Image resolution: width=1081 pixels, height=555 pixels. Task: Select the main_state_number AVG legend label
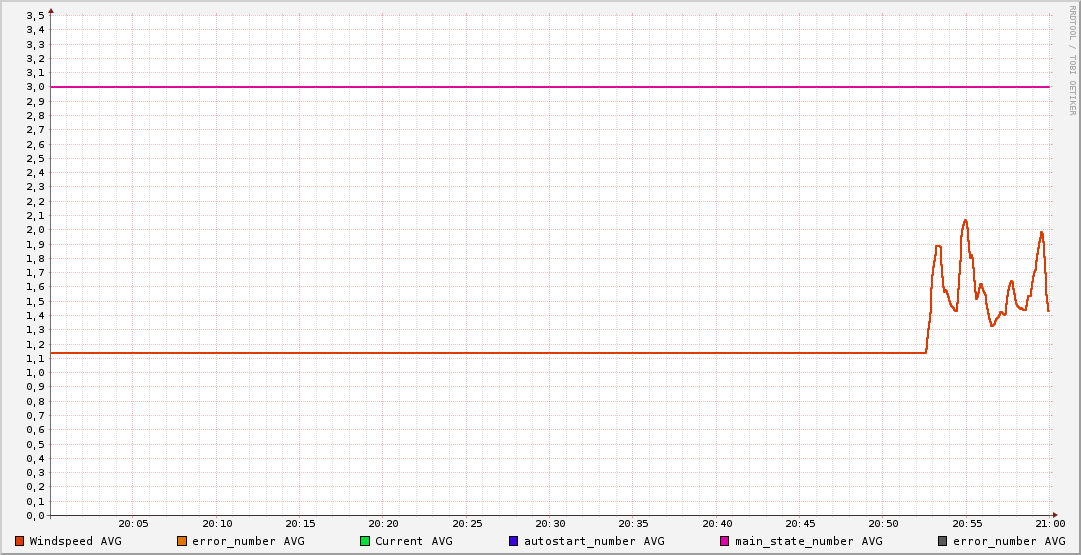coord(809,541)
